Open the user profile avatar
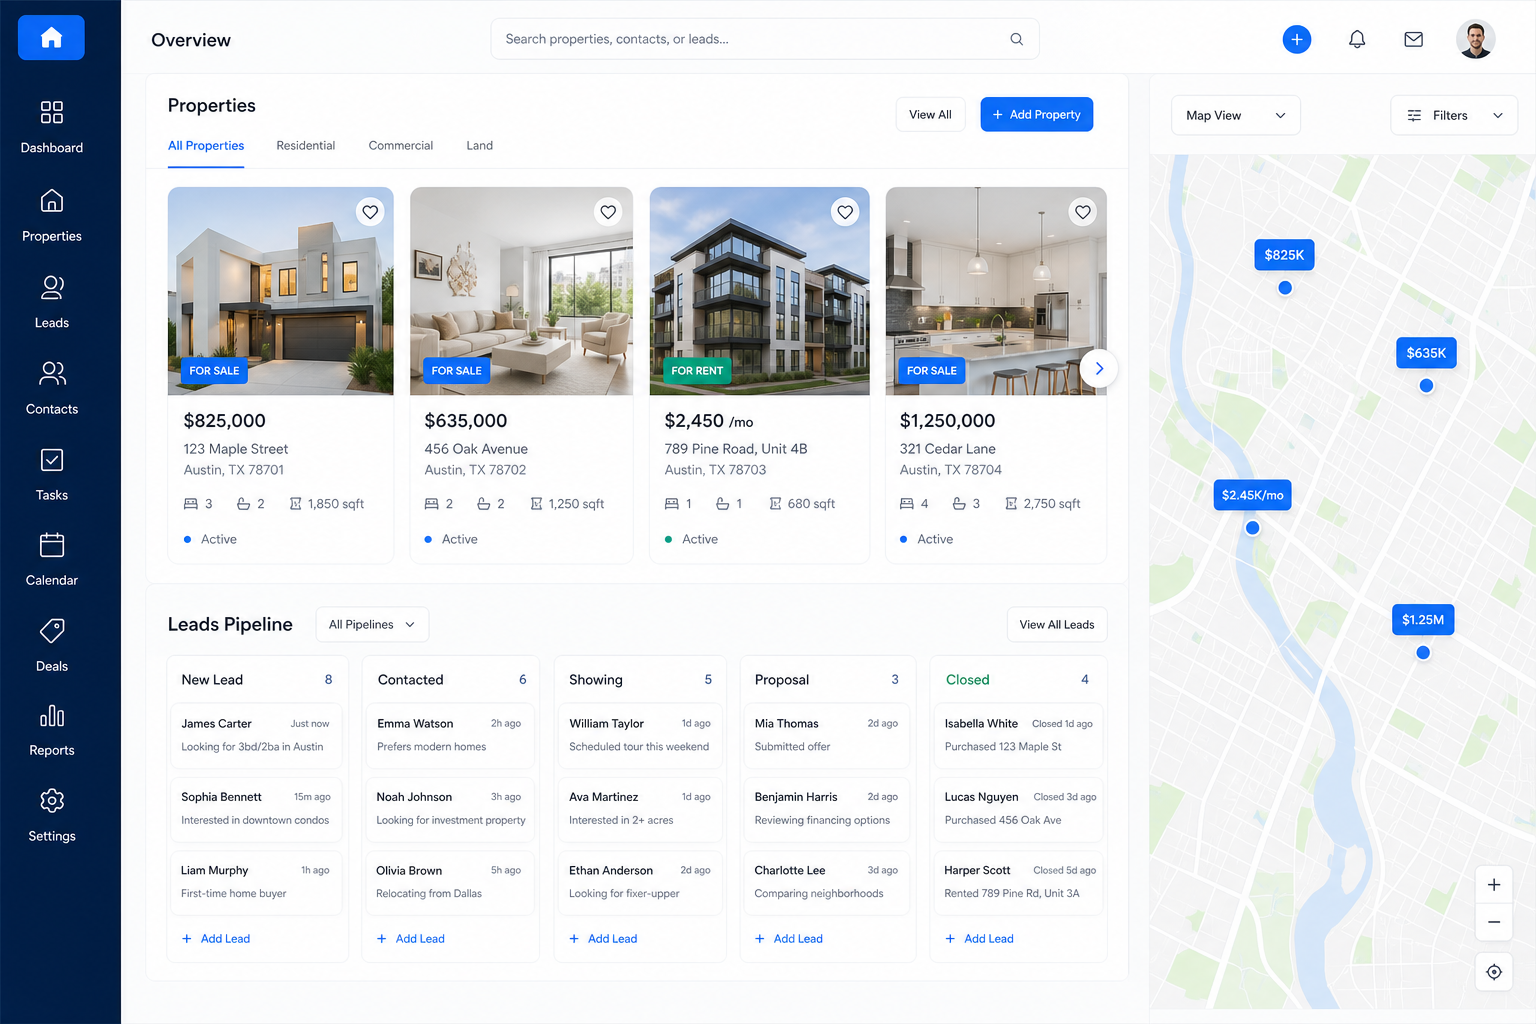1536x1024 pixels. pos(1475,39)
